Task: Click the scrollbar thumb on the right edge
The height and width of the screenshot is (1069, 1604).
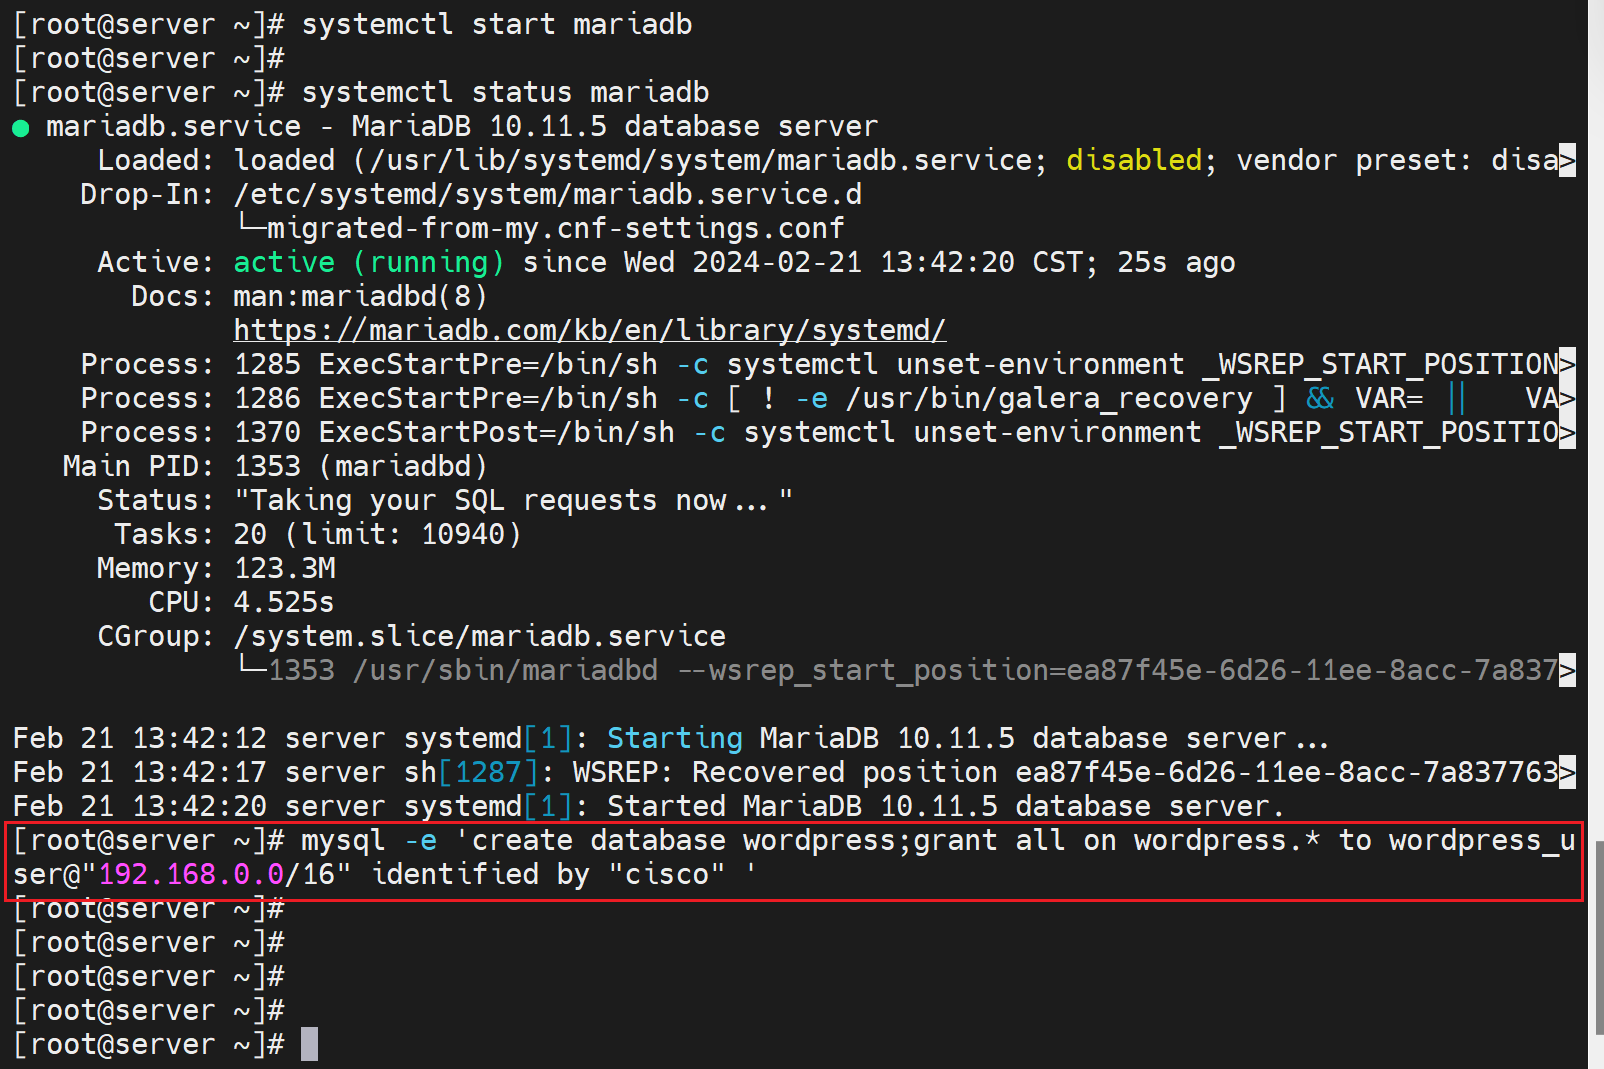Action: coord(1597,936)
